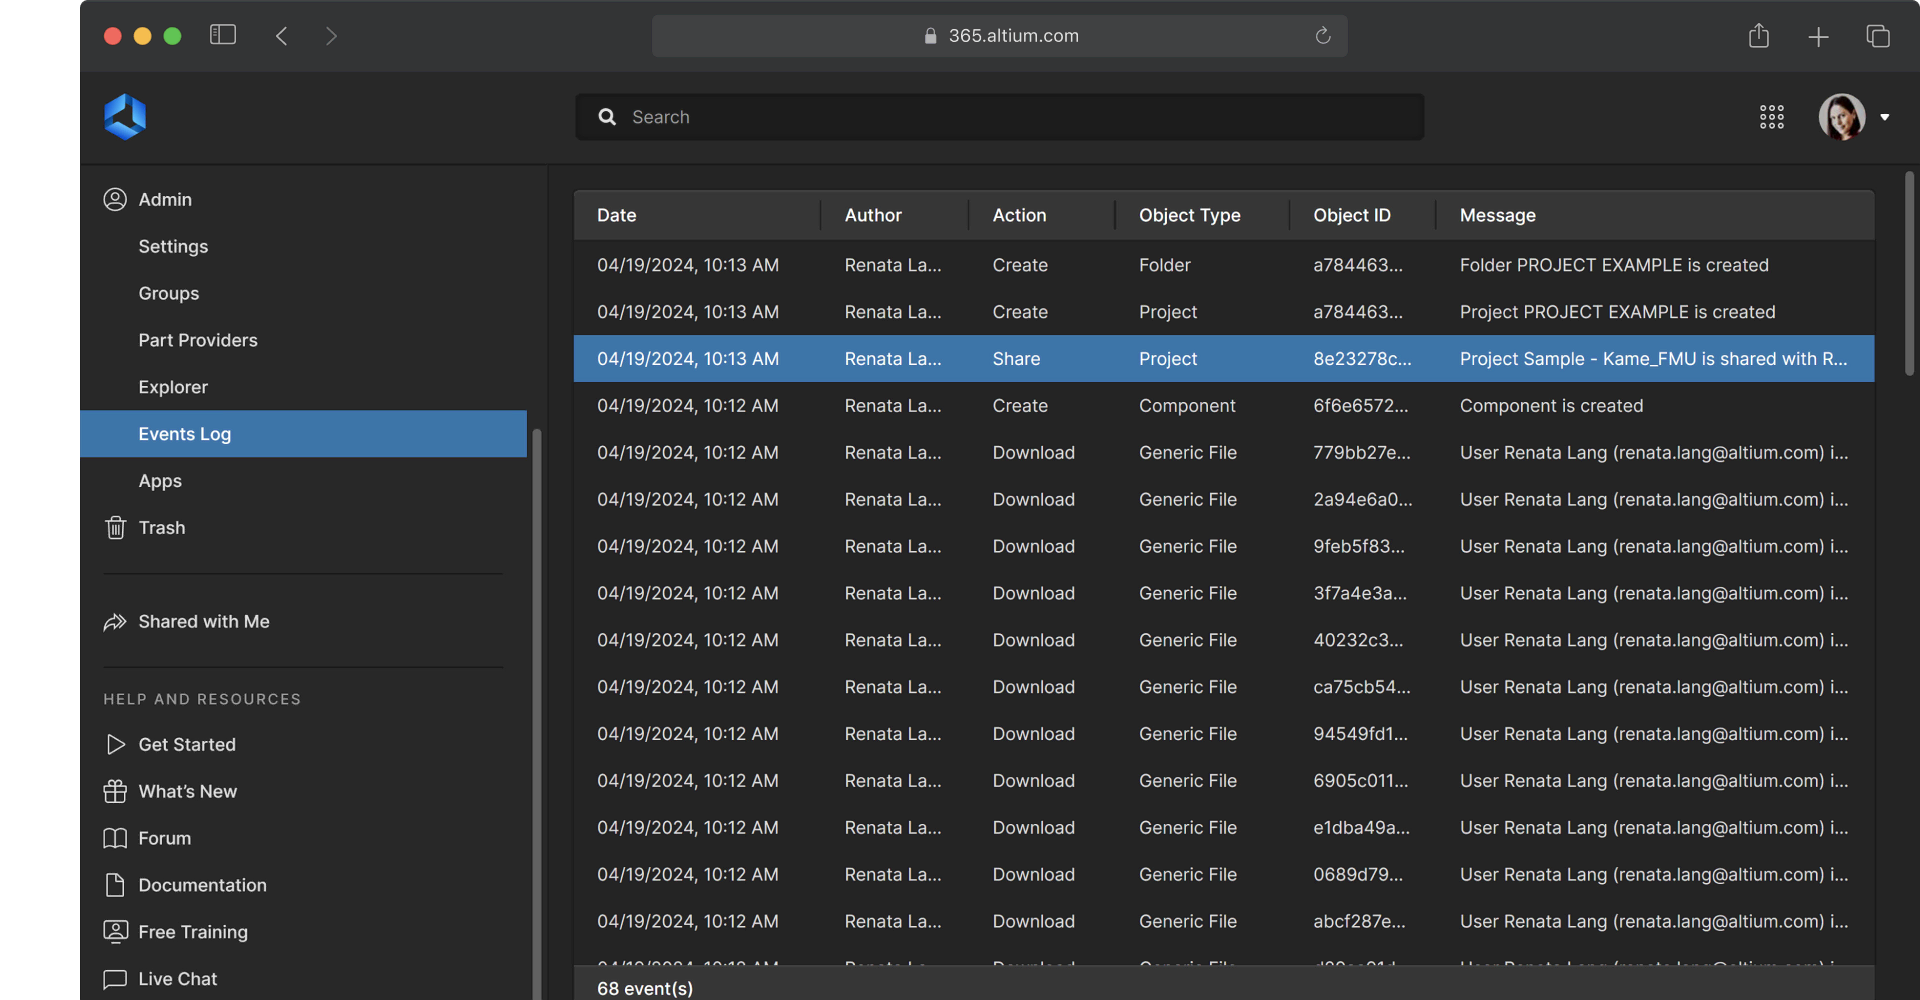Image resolution: width=1920 pixels, height=1000 pixels.
Task: Open the apps grid launcher icon
Action: tap(1771, 117)
